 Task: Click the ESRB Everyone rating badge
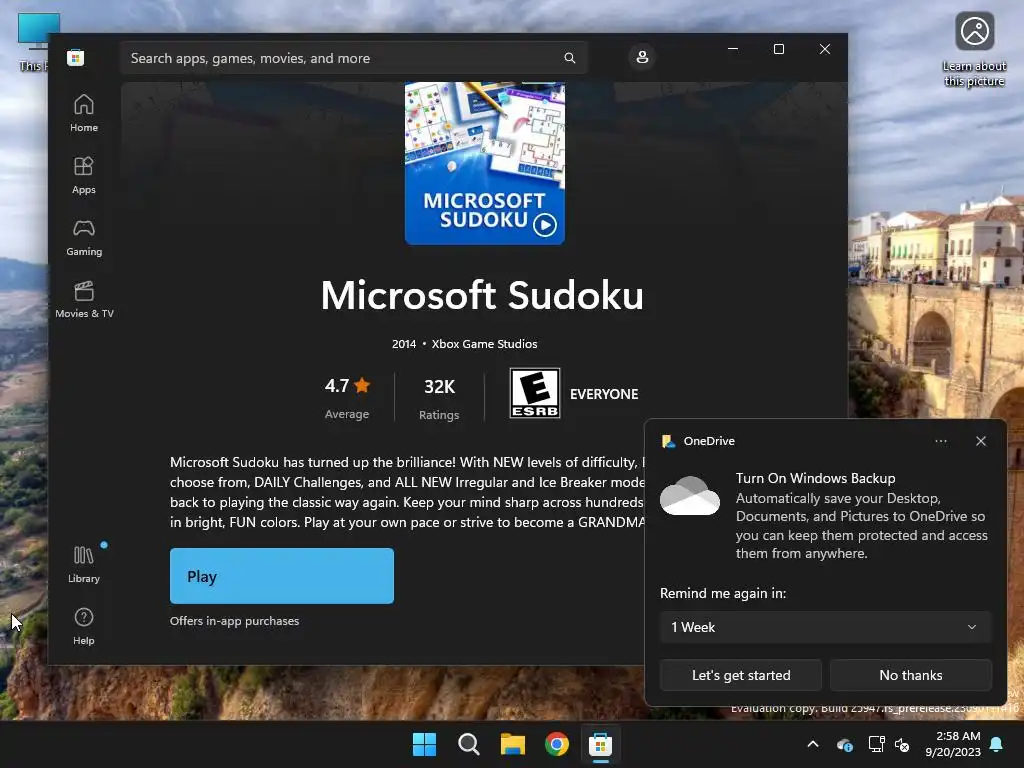(x=534, y=393)
